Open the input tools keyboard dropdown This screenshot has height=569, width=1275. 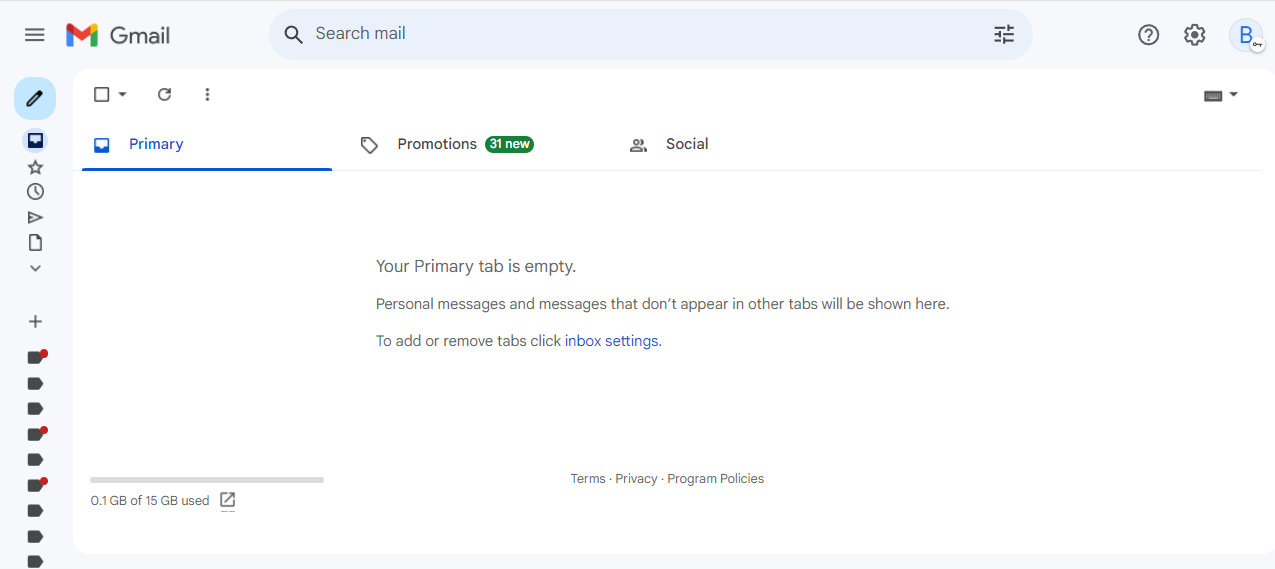tap(1221, 95)
